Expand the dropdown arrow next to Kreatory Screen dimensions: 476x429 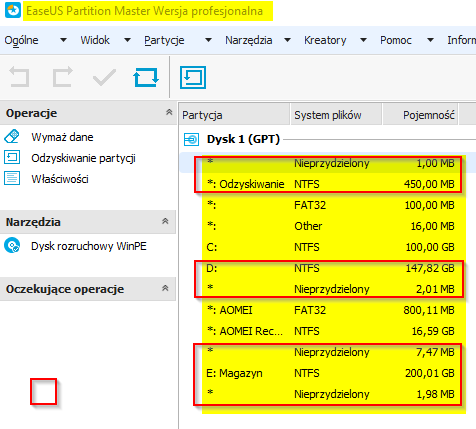[x=364, y=40]
